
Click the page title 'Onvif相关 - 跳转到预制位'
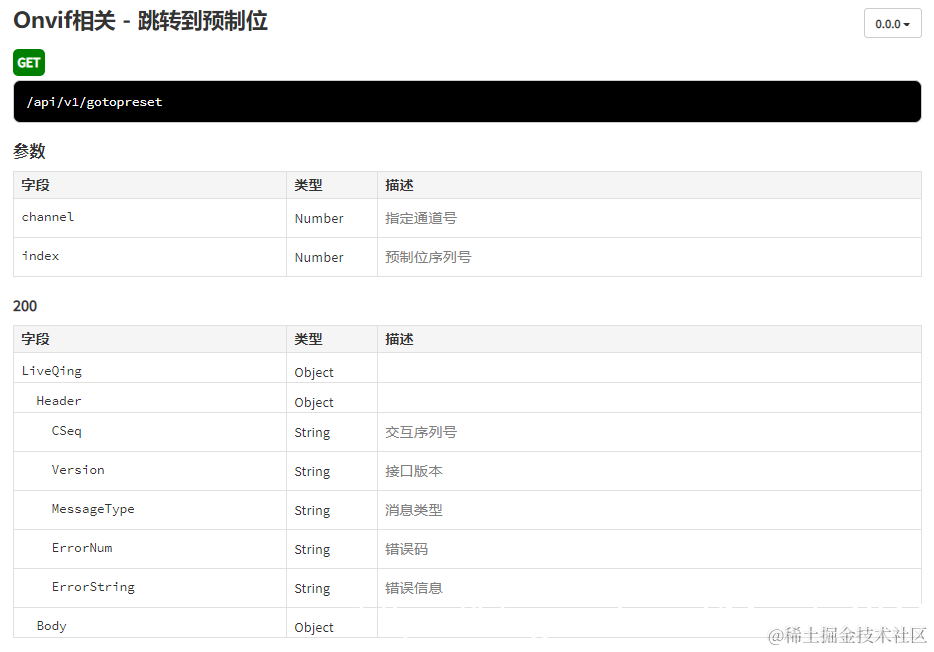[140, 21]
